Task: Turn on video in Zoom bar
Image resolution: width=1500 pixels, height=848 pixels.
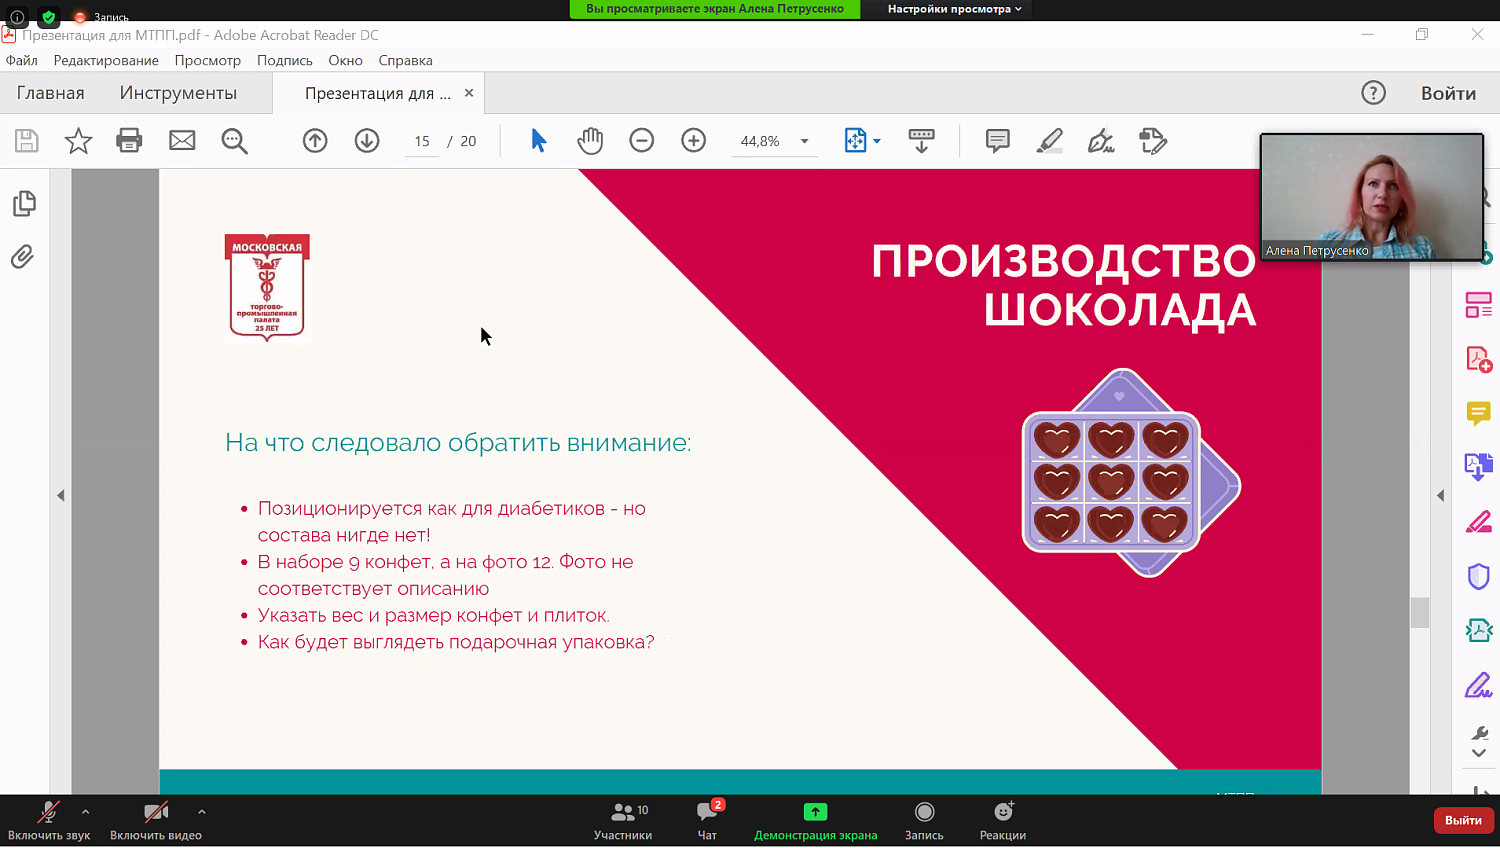Action: [x=156, y=821]
